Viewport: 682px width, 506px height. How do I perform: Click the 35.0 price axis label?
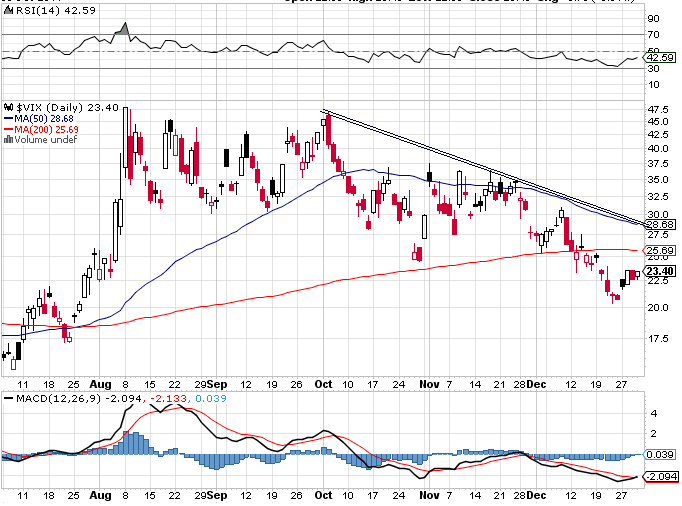coord(658,180)
